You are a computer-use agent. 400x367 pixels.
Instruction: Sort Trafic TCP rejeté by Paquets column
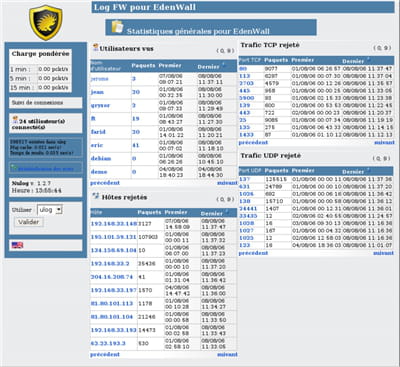pyautogui.click(x=276, y=60)
